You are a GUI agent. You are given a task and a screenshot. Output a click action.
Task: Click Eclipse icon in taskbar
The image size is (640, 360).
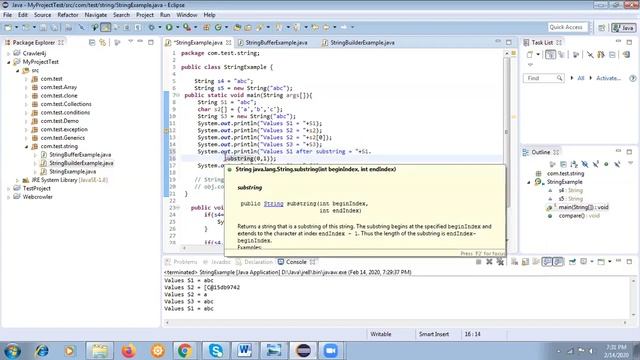click(303, 351)
